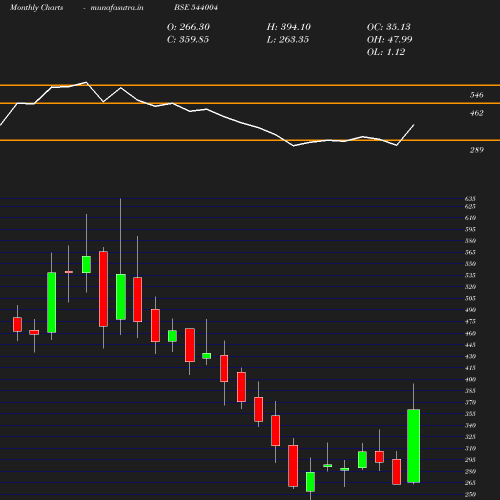Click the top orange horizontal level line
The image size is (500, 500).
pos(250,85)
